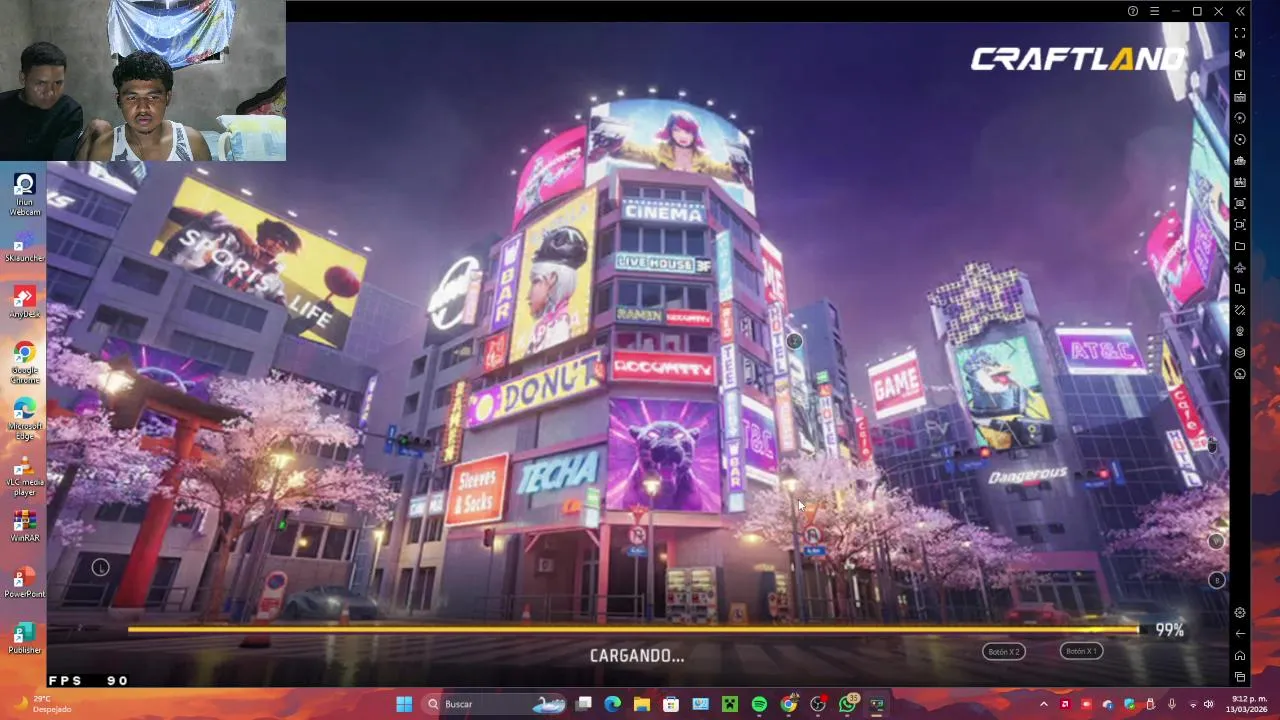Image resolution: width=1280 pixels, height=720 pixels.
Task: Click the Botón X 1 overlay button
Action: point(1081,651)
